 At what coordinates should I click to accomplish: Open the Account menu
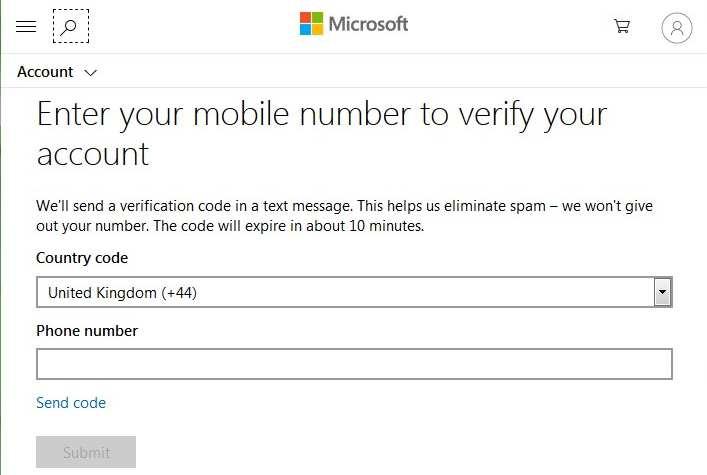click(45, 72)
